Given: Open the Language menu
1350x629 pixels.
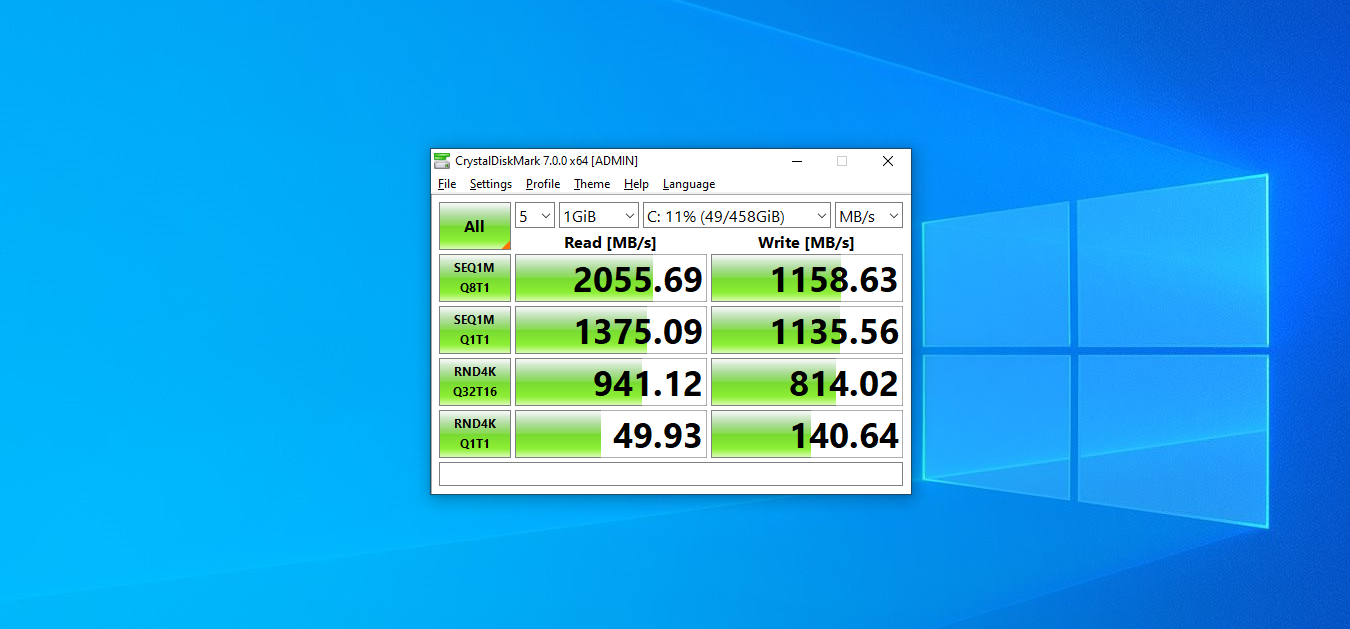Looking at the screenshot, I should click(689, 184).
